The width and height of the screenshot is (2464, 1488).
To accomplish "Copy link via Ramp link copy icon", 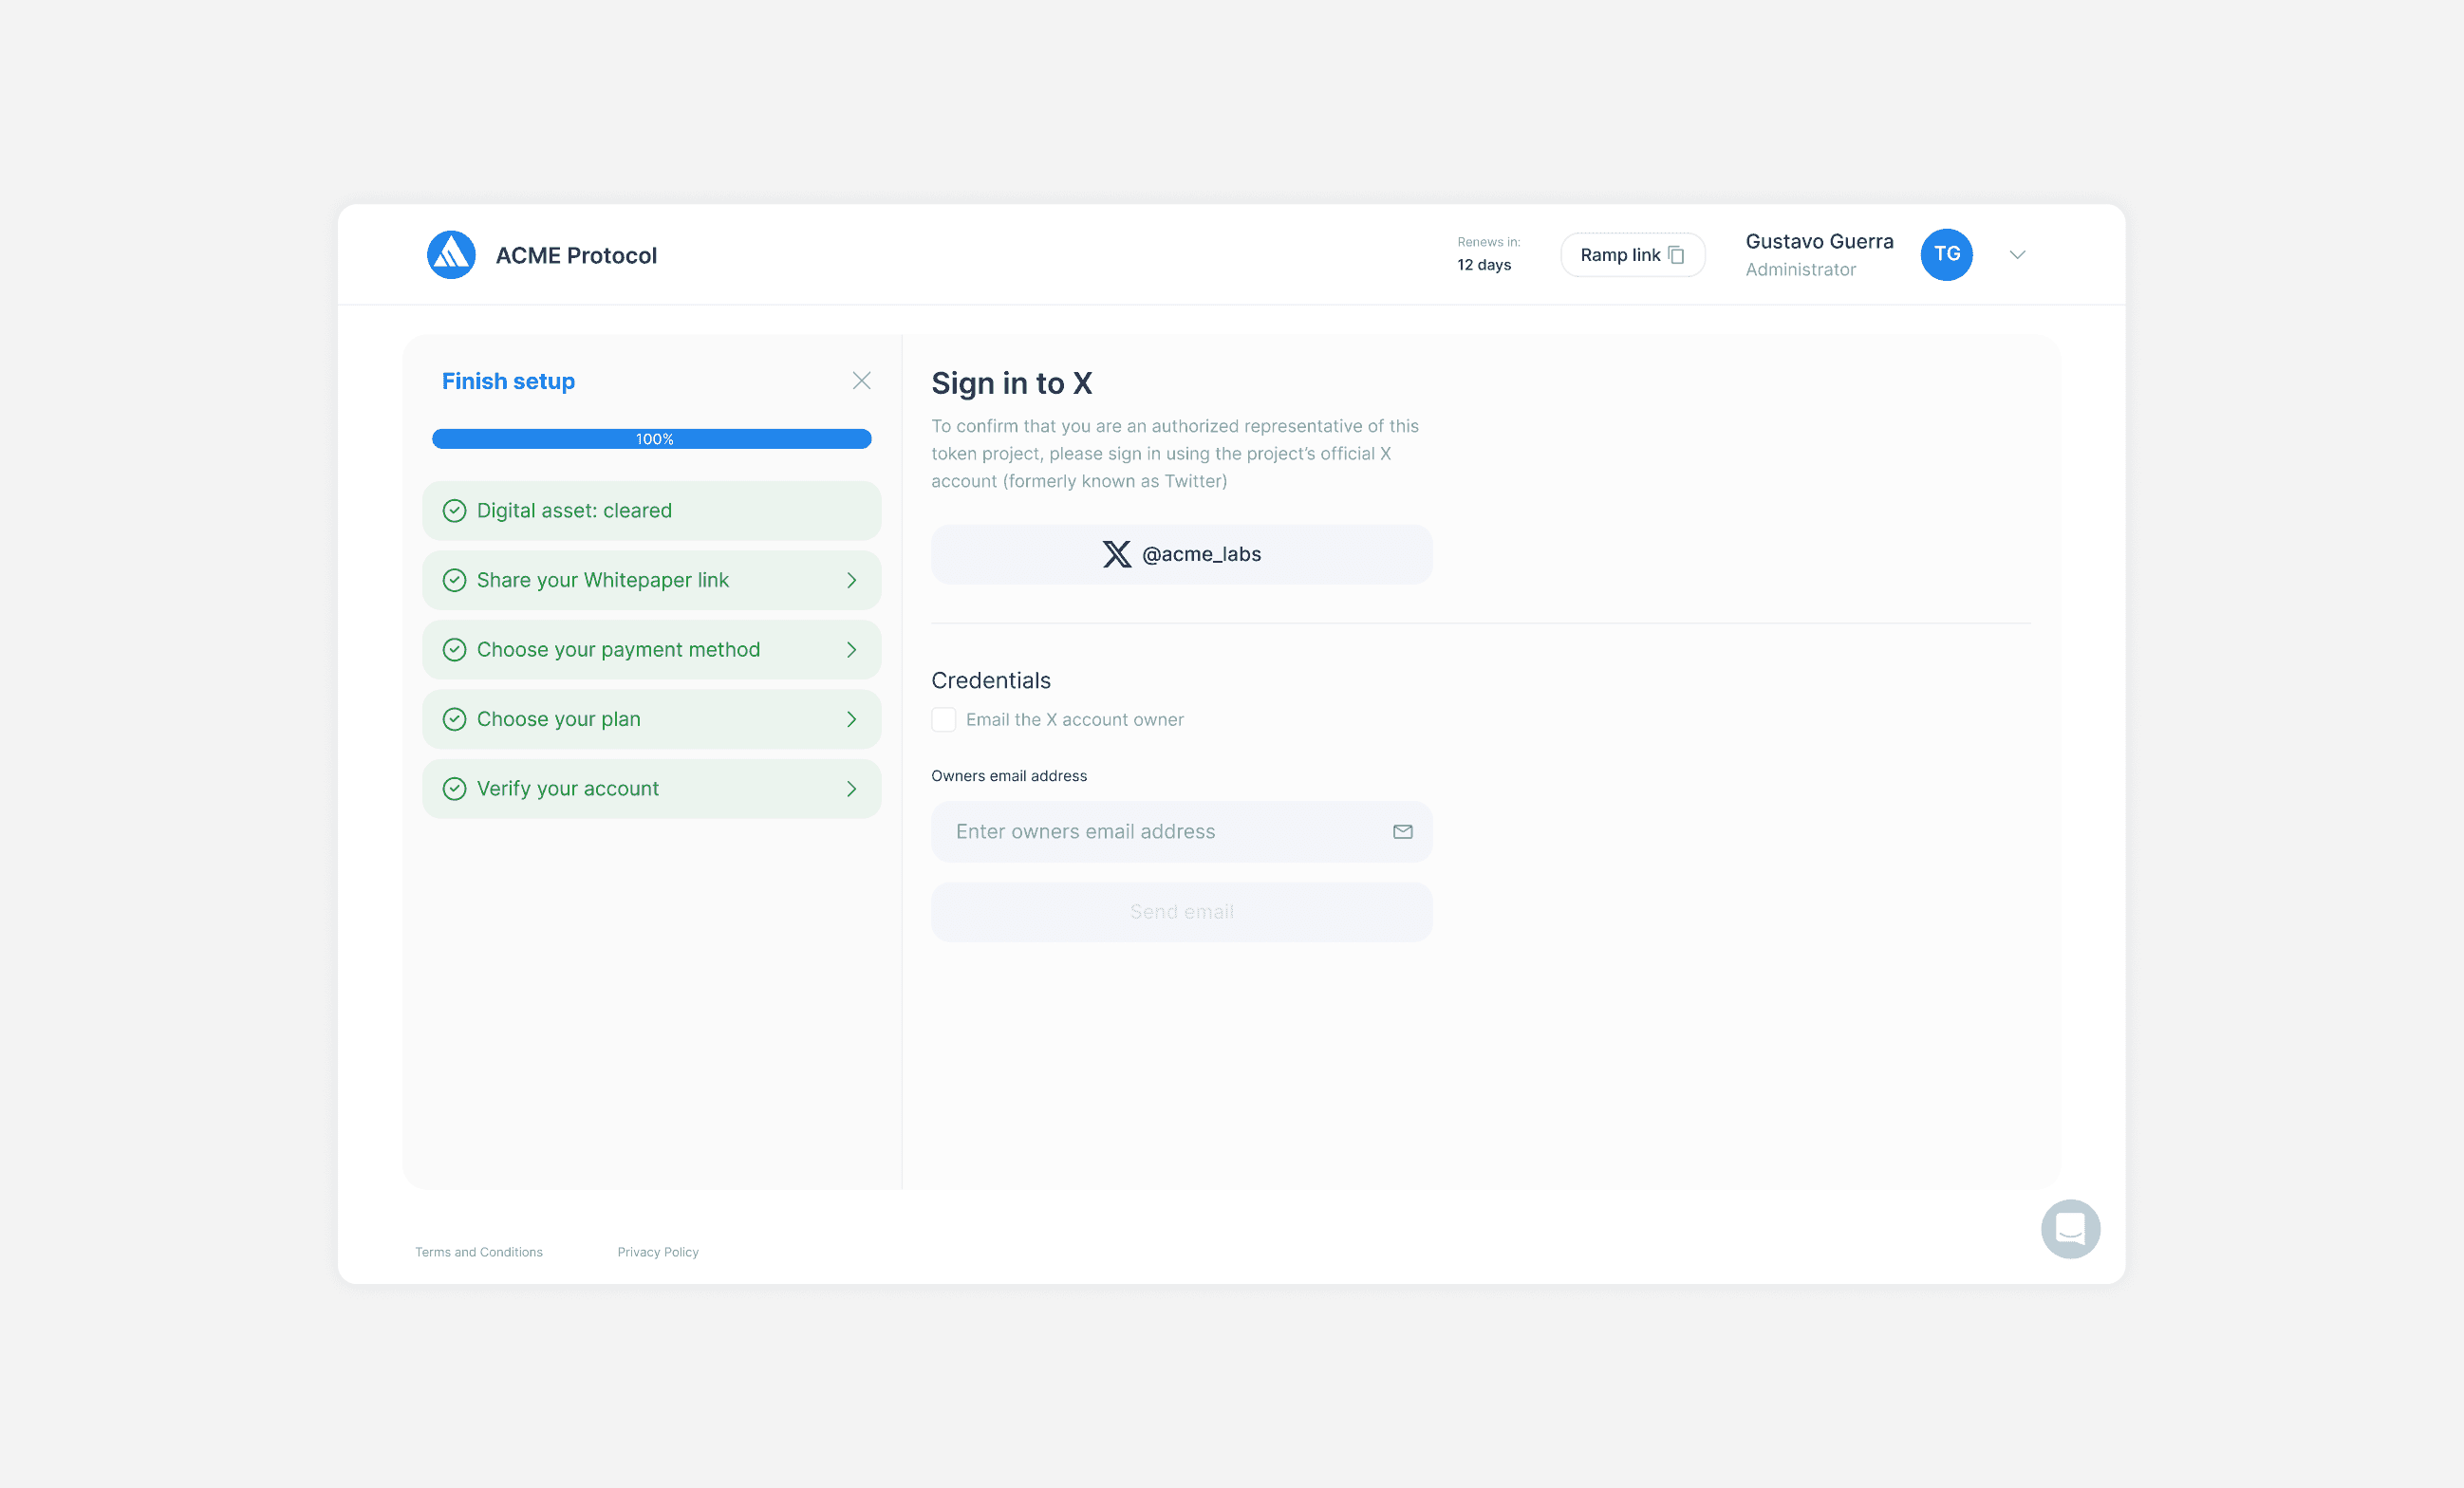I will [x=1677, y=255].
